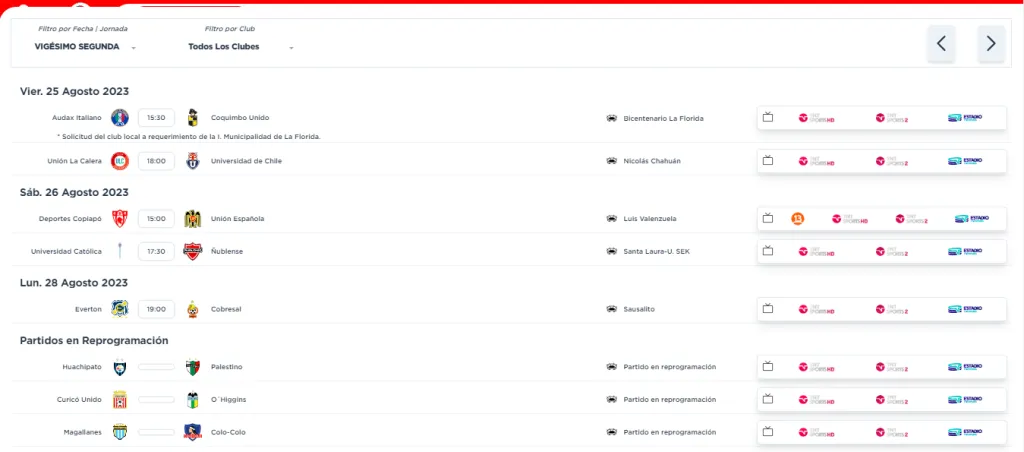The width and height of the screenshot is (1024, 452).
Task: Click the Palestino club crest
Action: point(193,367)
